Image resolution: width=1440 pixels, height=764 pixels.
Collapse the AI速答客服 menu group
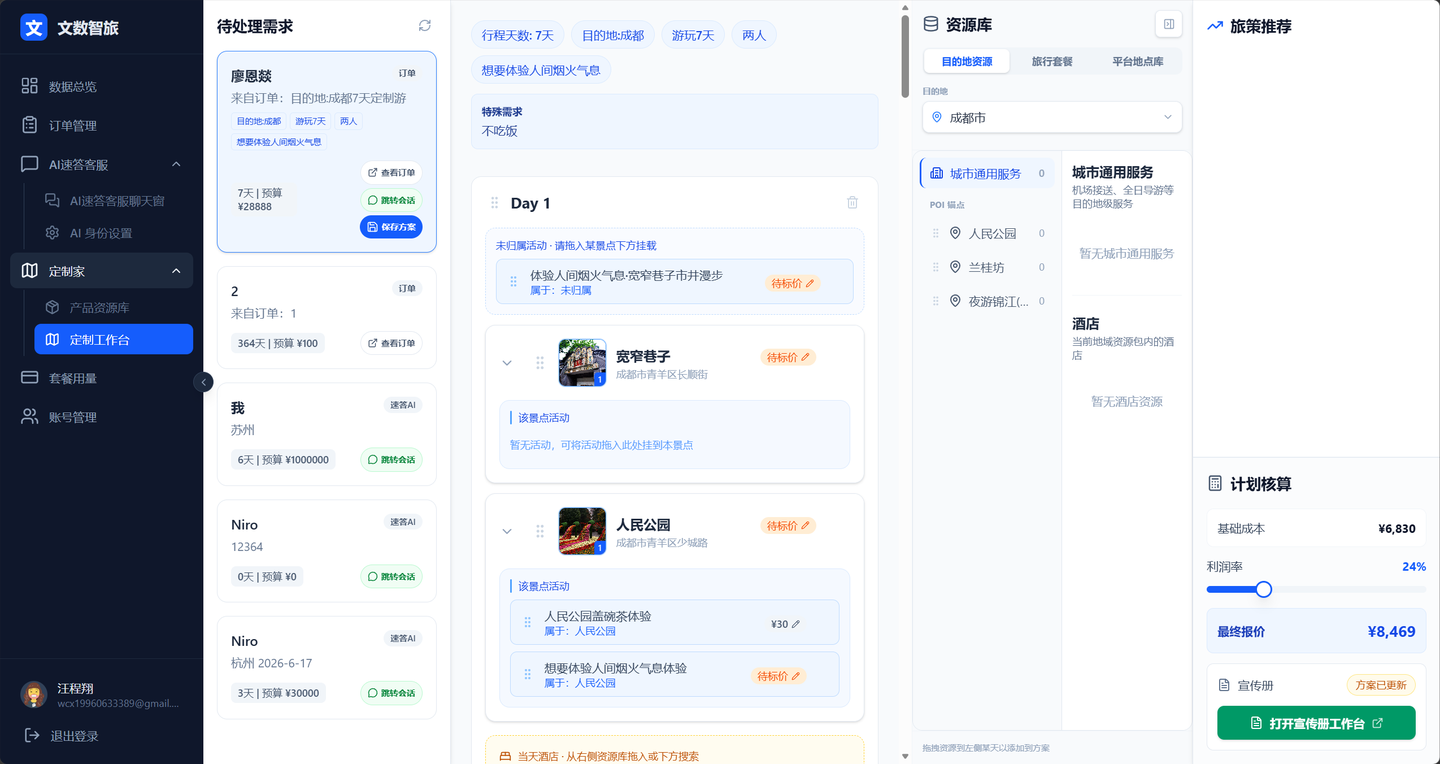coord(176,164)
